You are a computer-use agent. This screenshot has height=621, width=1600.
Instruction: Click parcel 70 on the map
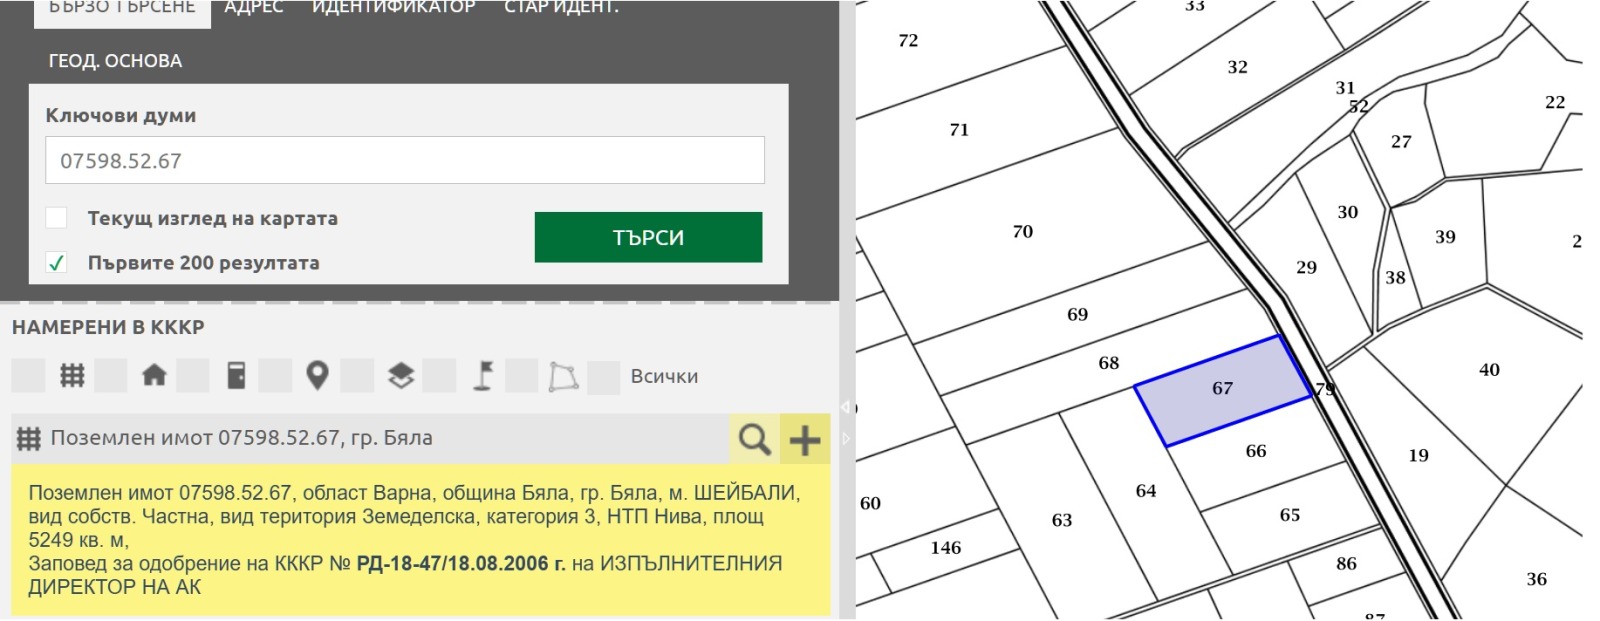pos(1022,232)
